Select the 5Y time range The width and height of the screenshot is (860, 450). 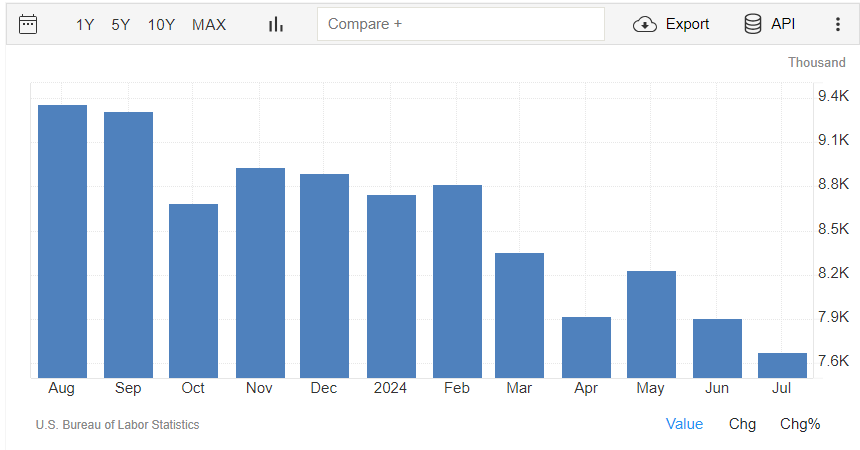click(121, 25)
